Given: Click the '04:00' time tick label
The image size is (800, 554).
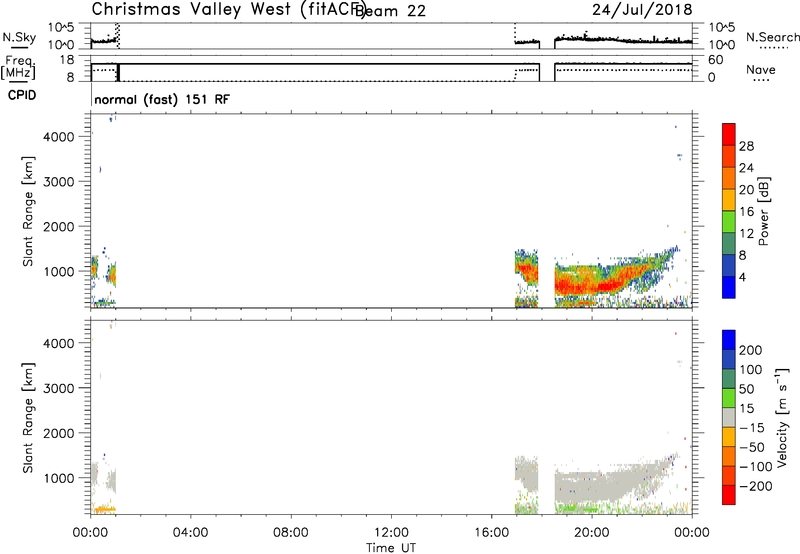Looking at the screenshot, I should pos(191,533).
